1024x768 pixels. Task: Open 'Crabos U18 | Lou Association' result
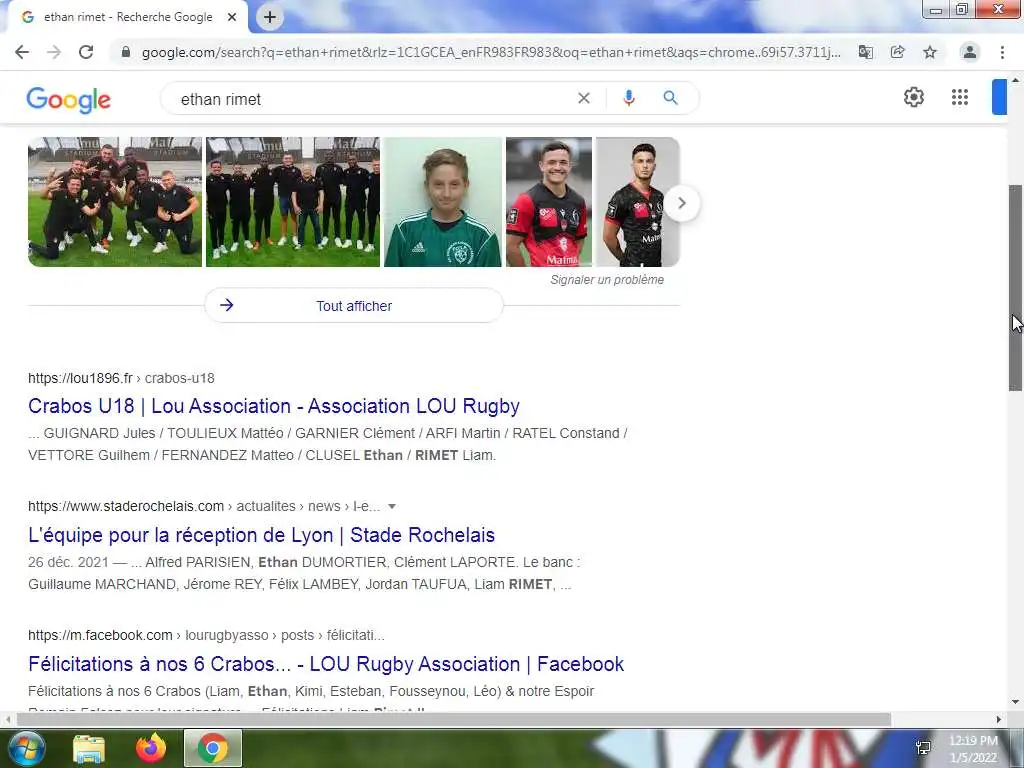(274, 406)
